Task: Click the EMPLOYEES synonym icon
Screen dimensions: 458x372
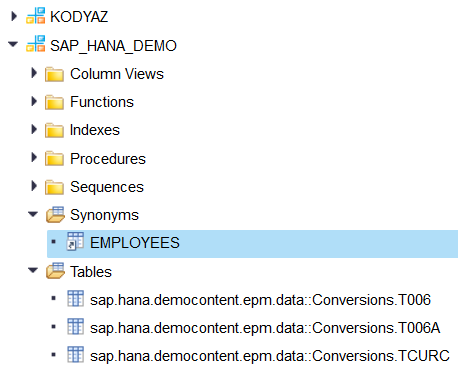Action: coord(75,241)
